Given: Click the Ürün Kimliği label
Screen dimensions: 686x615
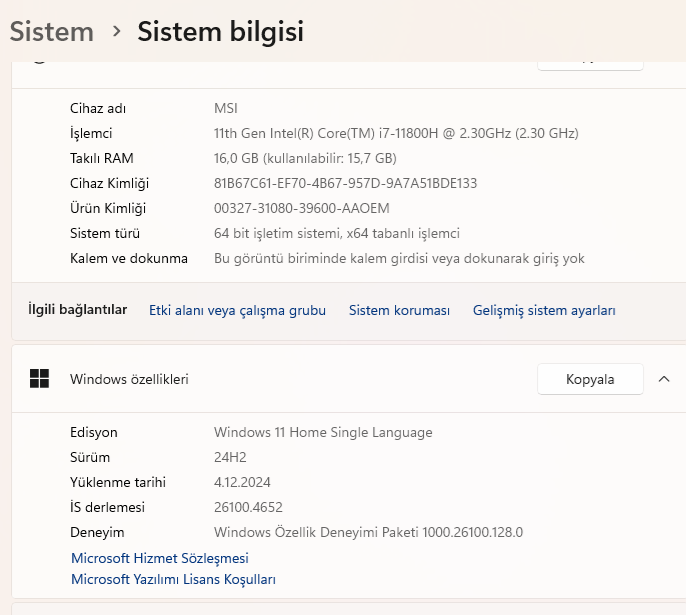Looking at the screenshot, I should (108, 208).
